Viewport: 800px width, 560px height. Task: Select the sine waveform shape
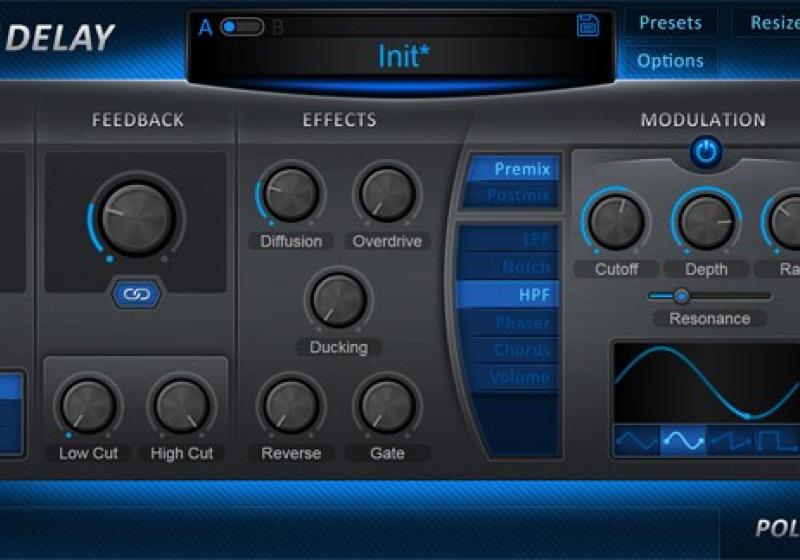click(683, 440)
